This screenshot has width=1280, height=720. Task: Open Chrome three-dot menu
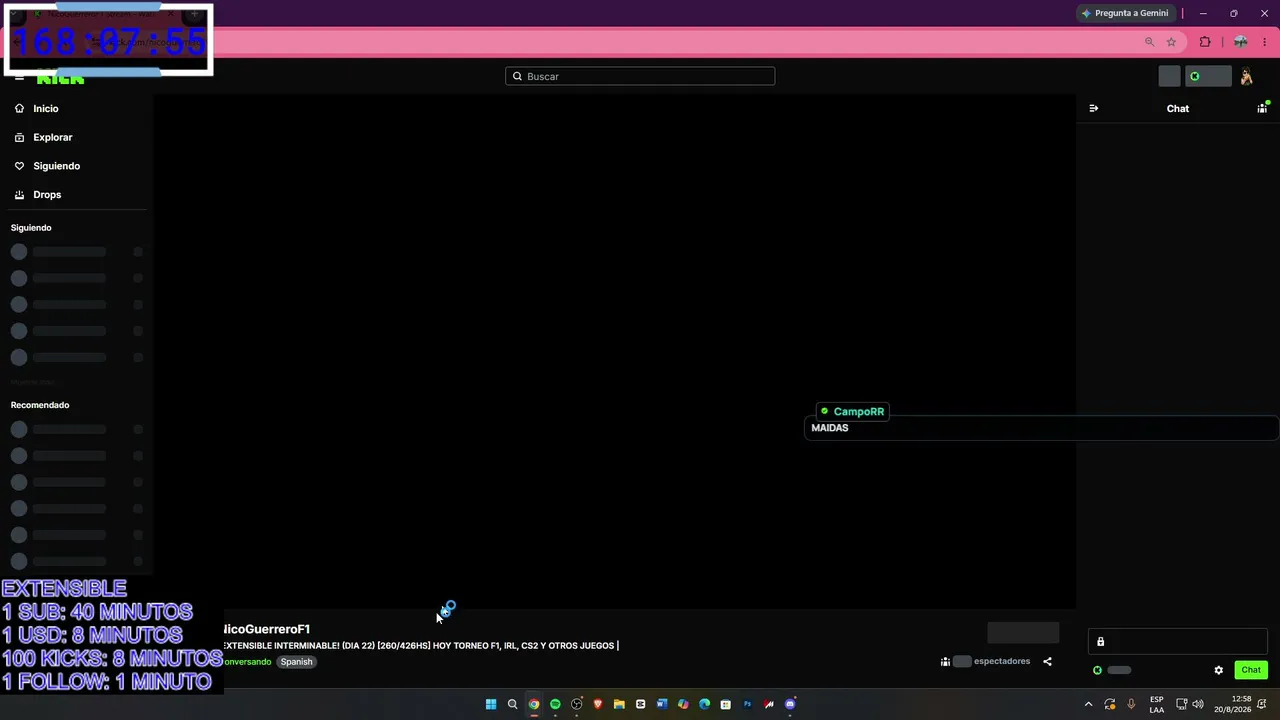coord(1266,42)
